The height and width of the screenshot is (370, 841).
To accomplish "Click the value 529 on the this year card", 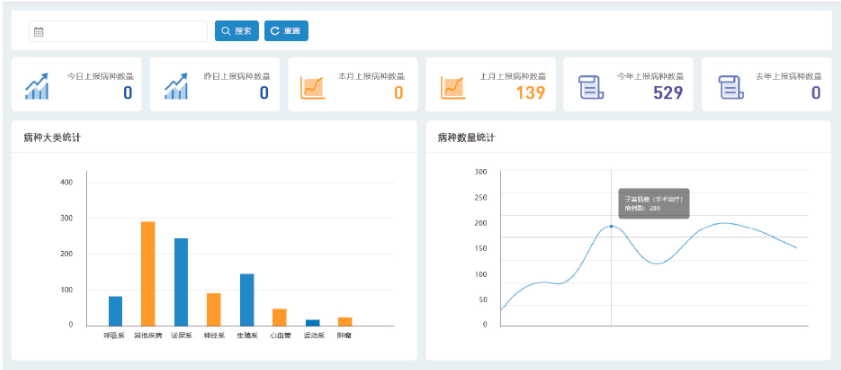I will 668,93.
